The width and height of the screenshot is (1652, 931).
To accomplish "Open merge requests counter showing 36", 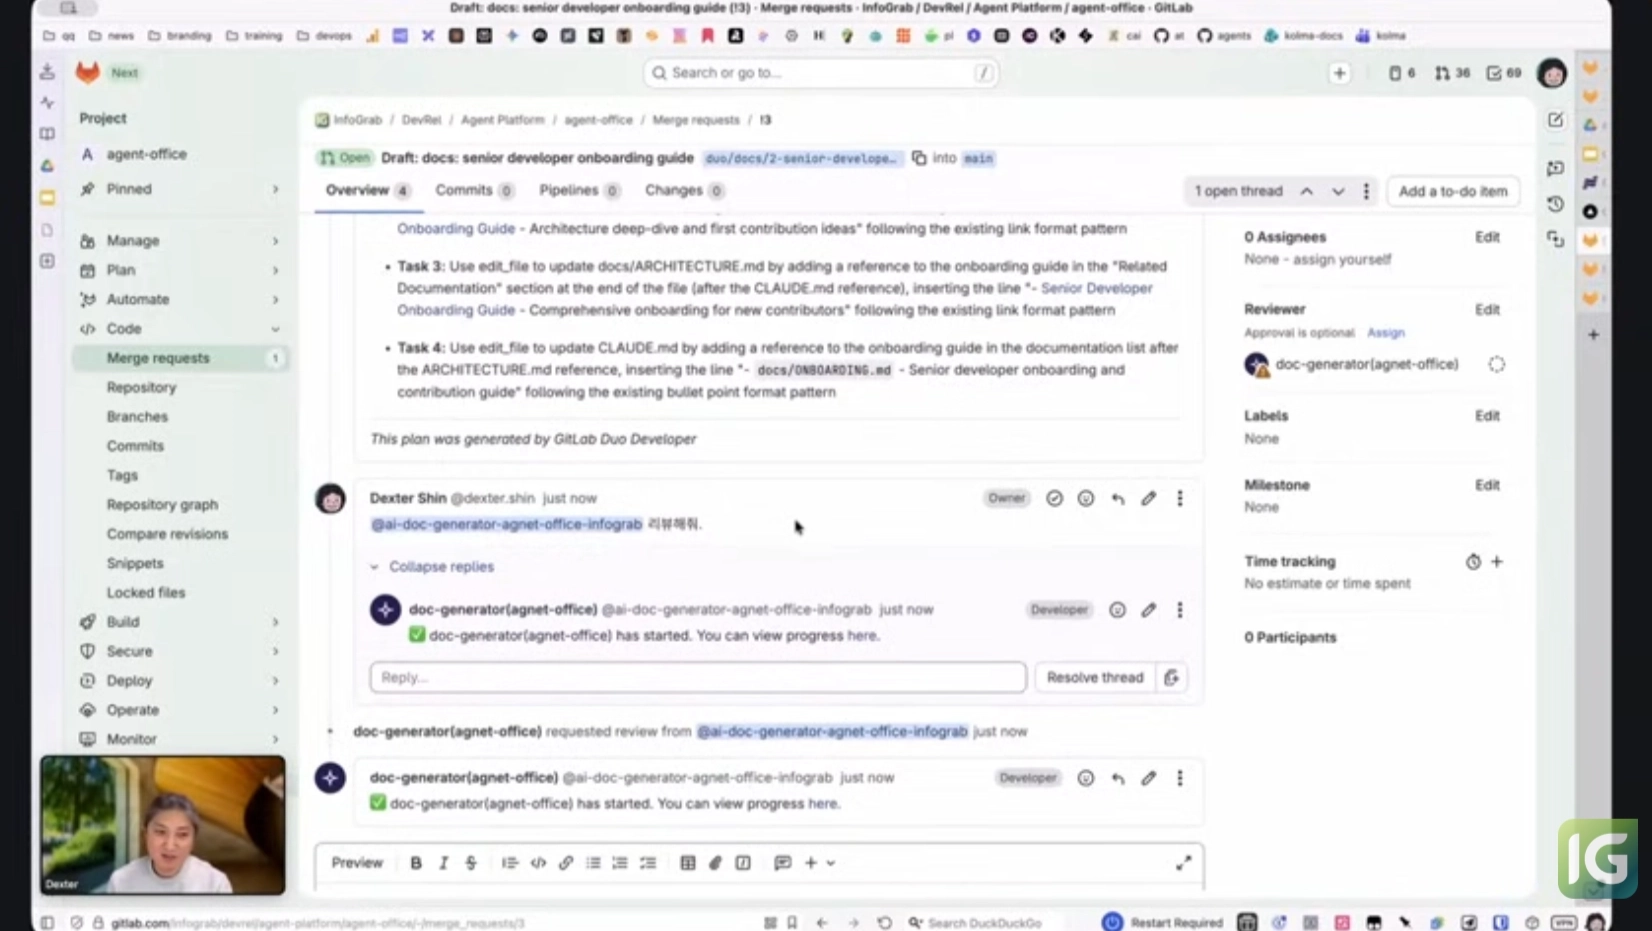I will (1452, 73).
